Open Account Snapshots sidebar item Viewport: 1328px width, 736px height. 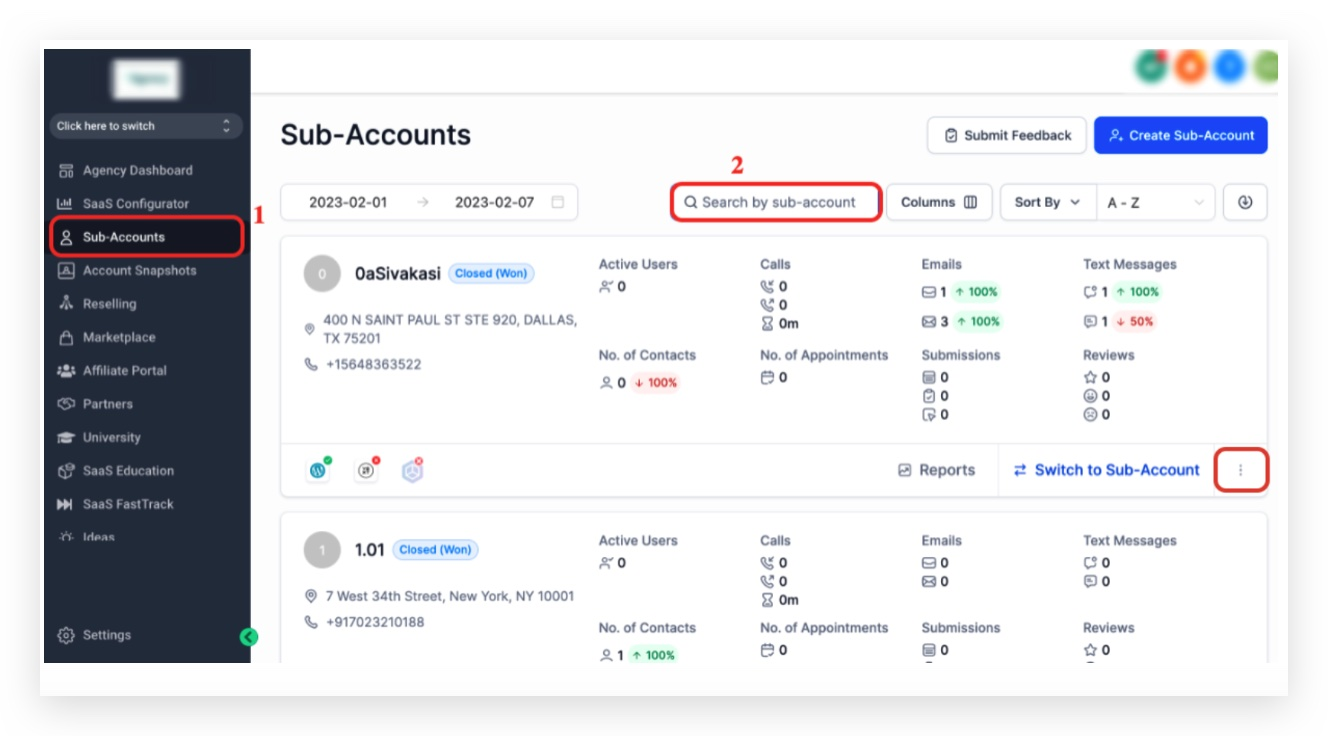139,270
